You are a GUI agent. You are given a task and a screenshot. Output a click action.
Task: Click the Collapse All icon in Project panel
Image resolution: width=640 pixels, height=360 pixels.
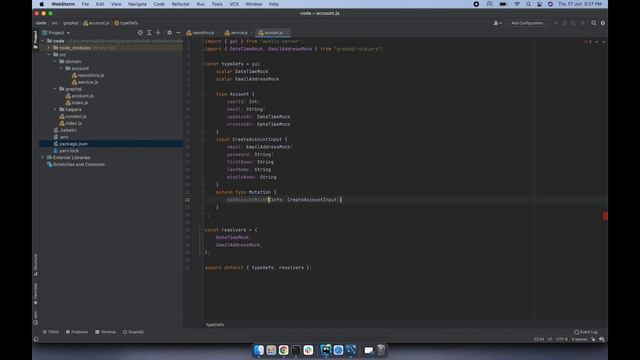click(158, 33)
